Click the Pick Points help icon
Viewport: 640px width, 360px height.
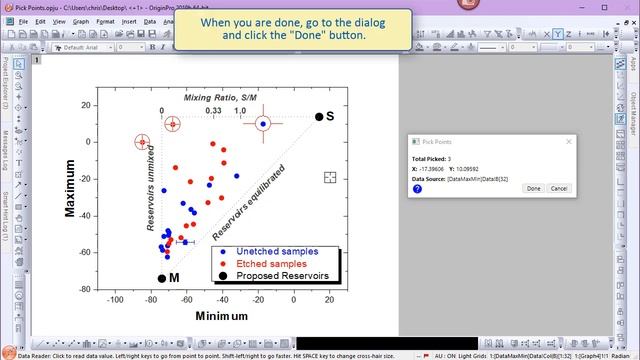[417, 189]
